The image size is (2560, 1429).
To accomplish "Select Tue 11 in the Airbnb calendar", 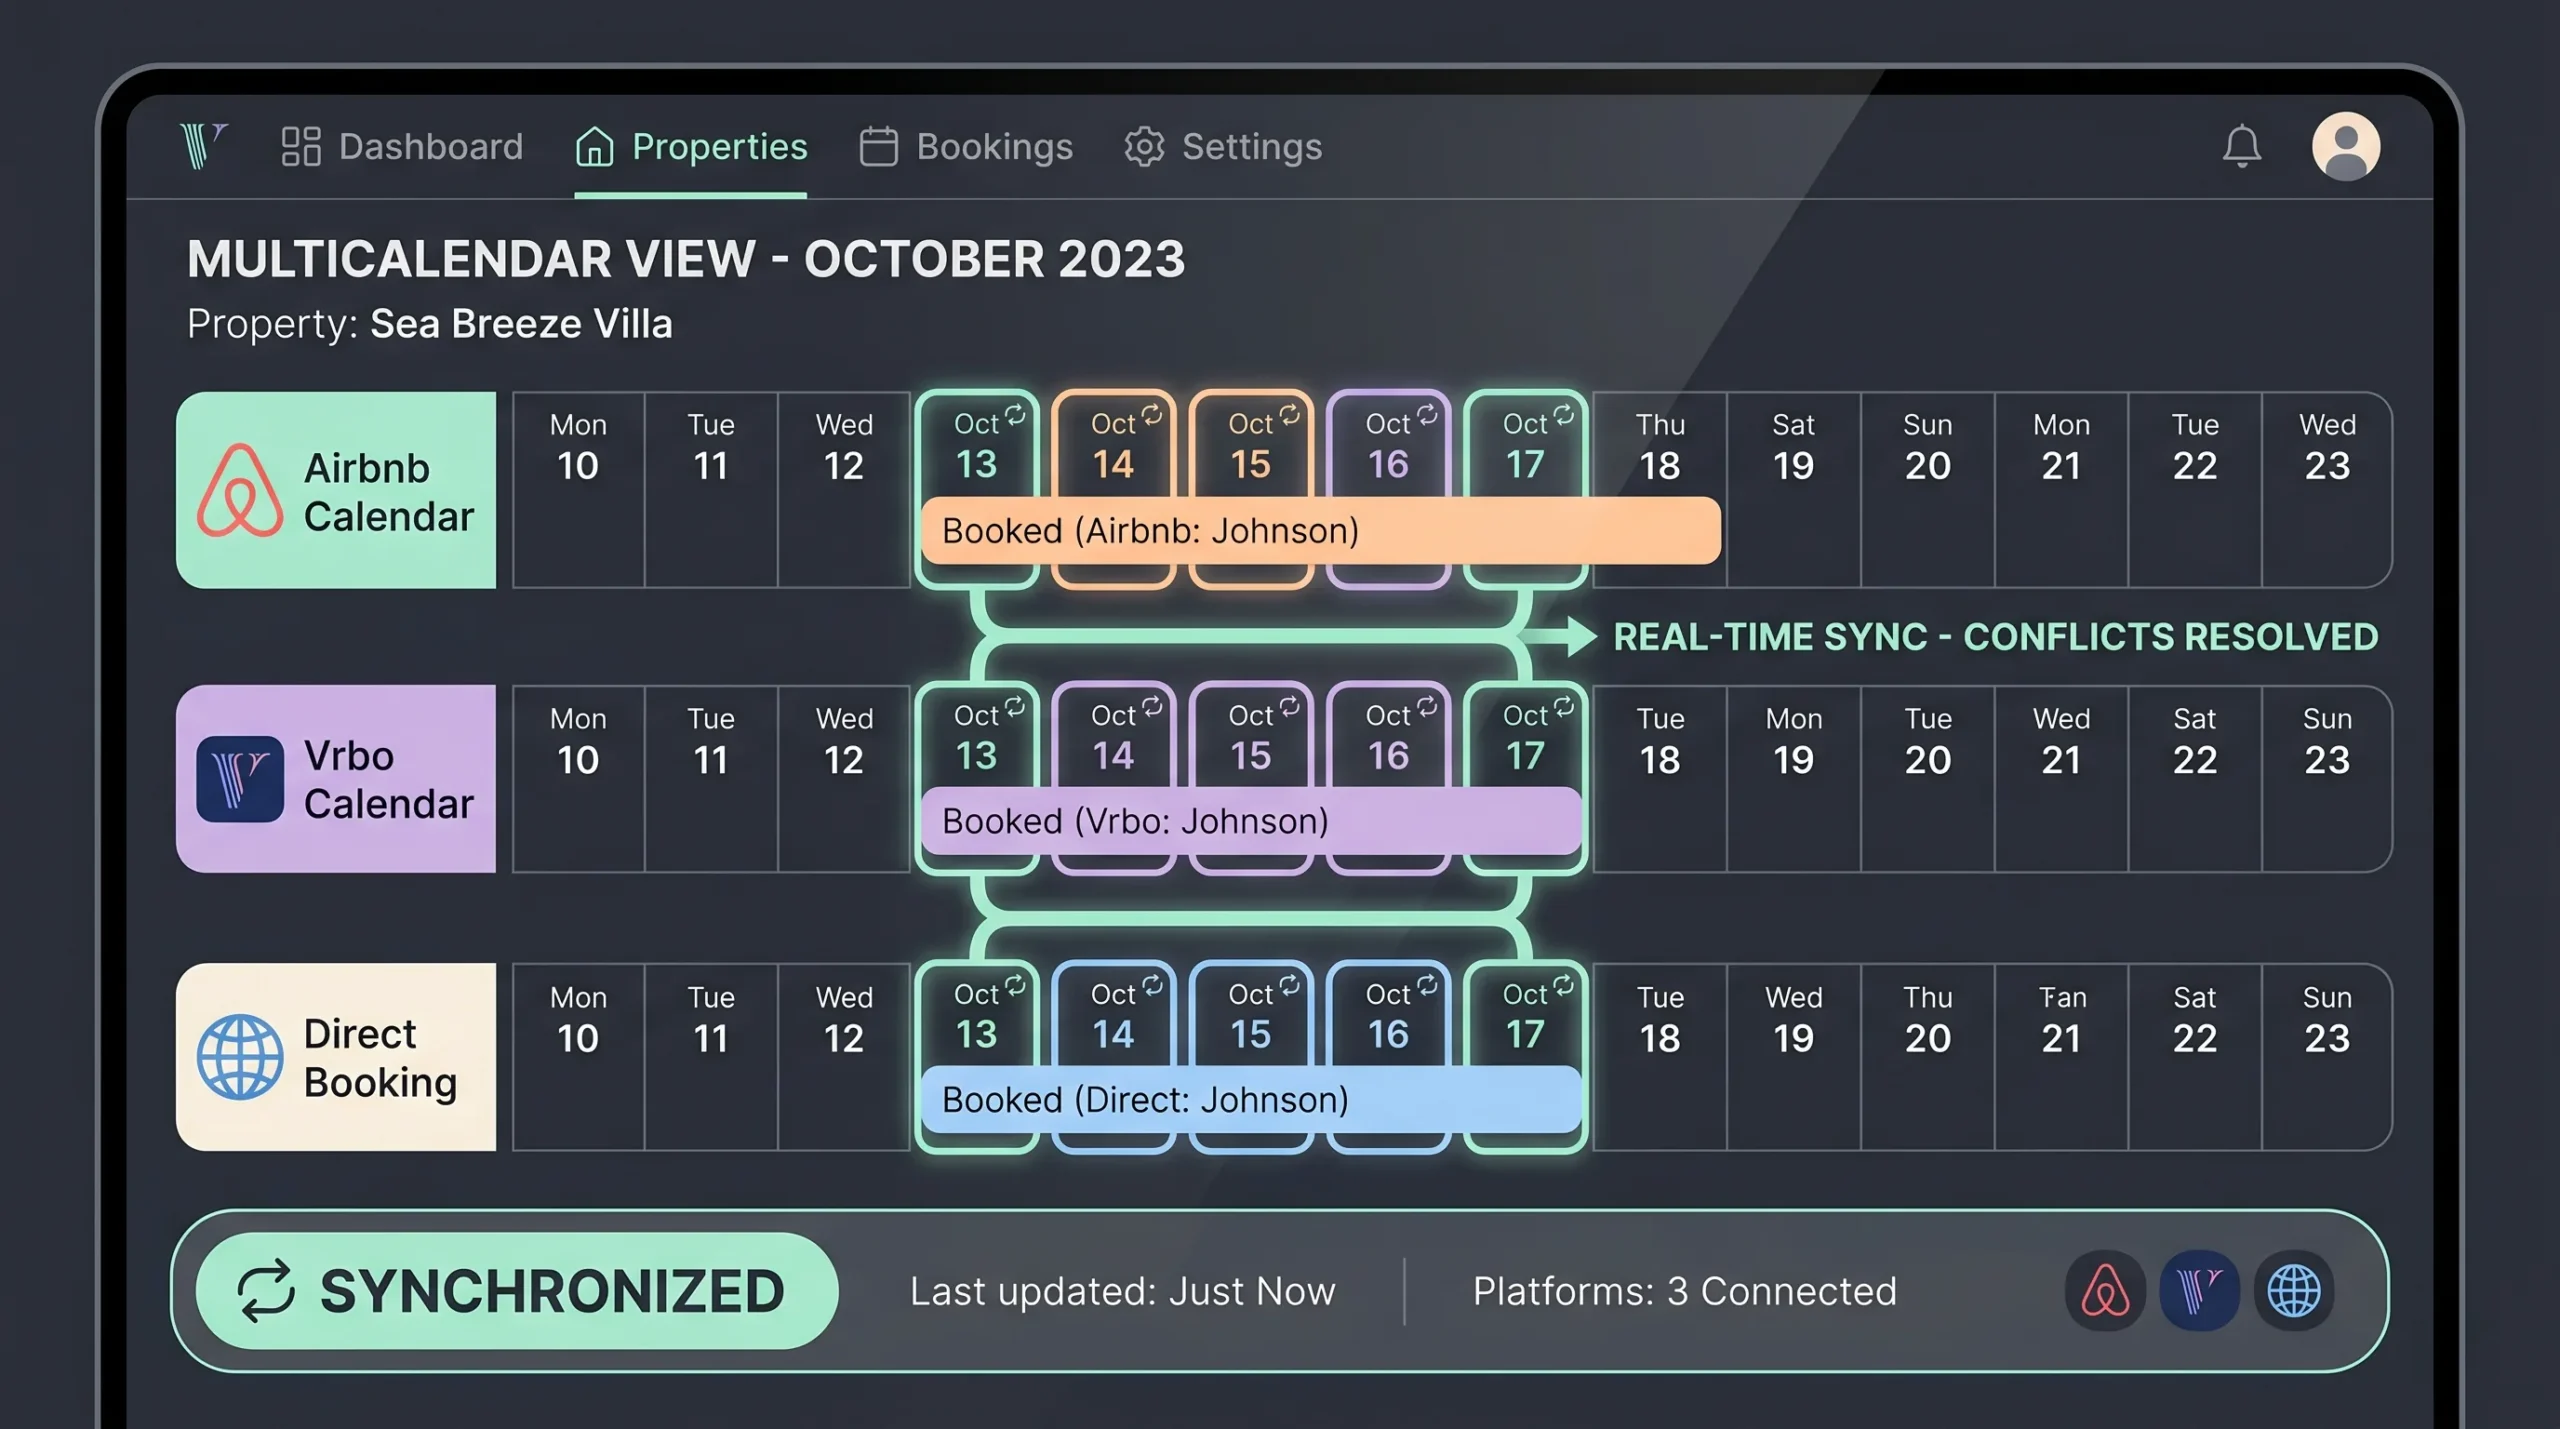I will point(711,489).
